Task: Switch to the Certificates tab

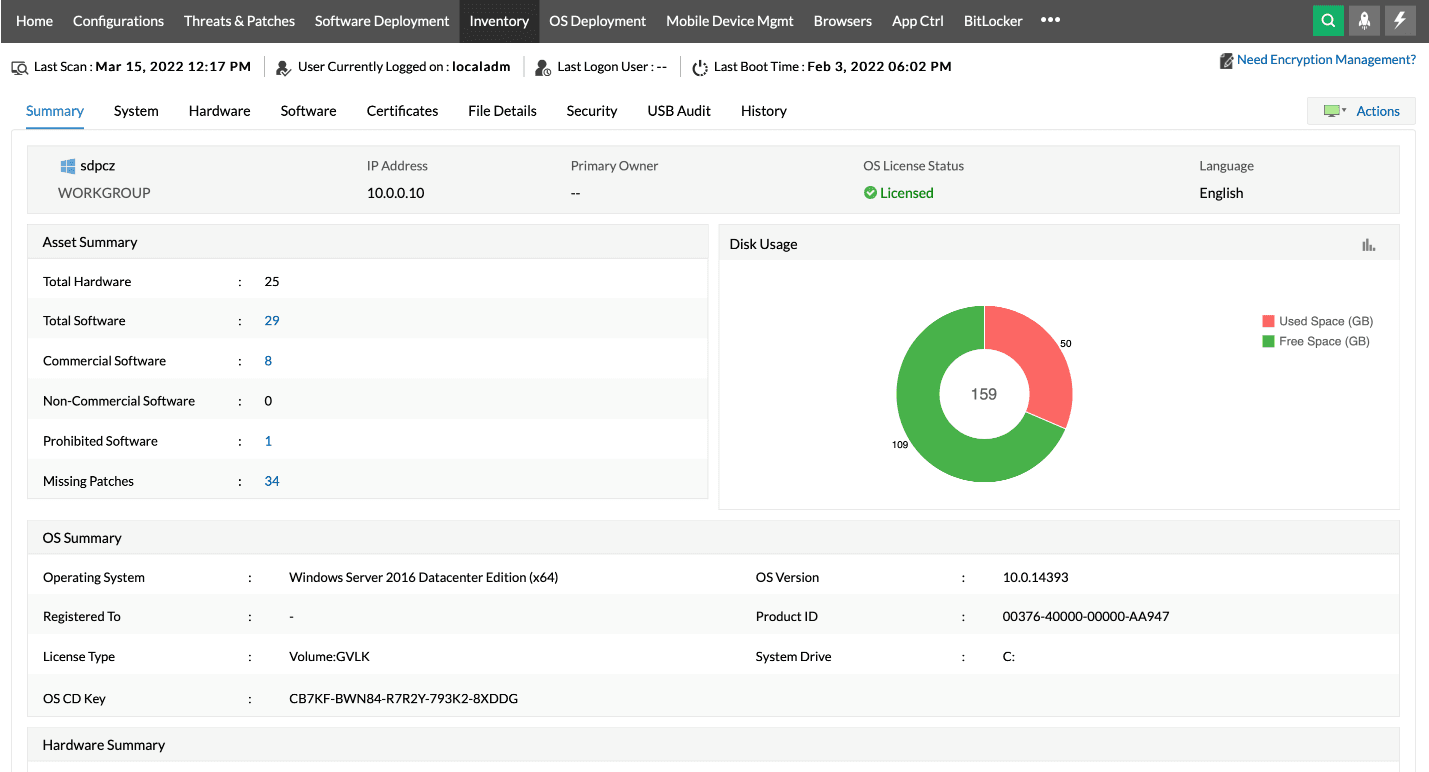Action: (x=402, y=111)
